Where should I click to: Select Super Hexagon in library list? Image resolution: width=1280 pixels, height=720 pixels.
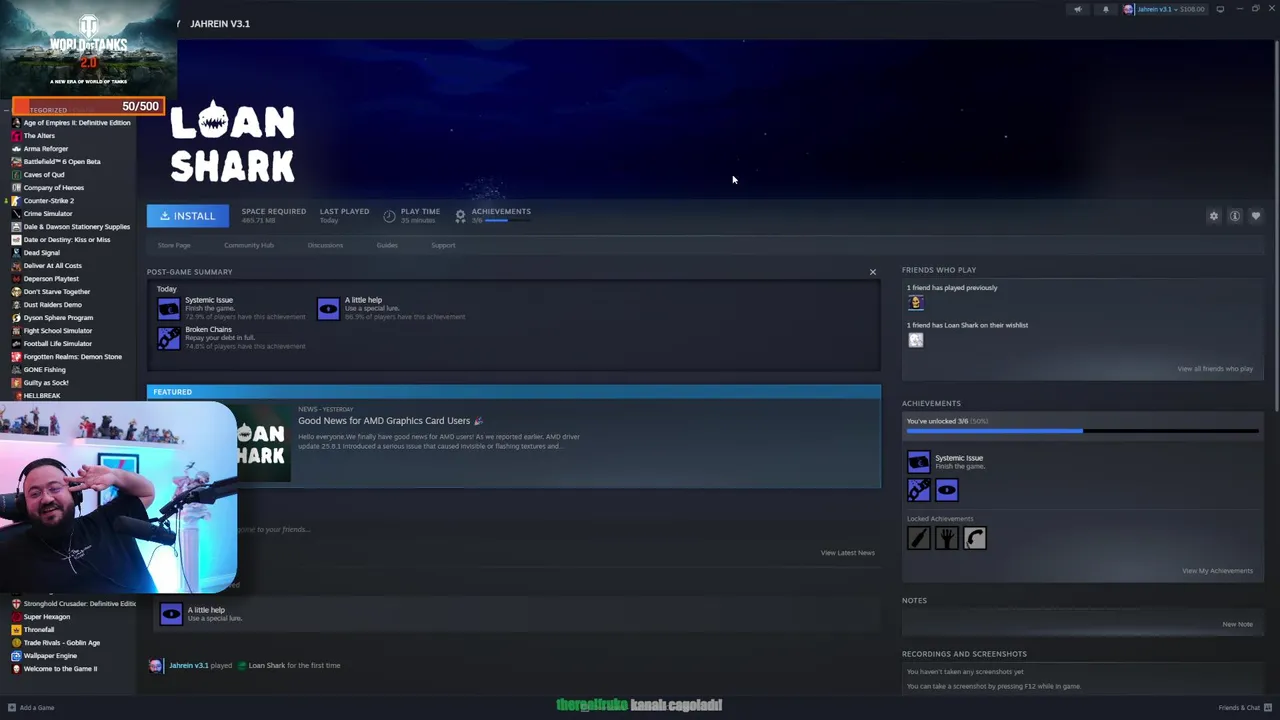tap(47, 616)
